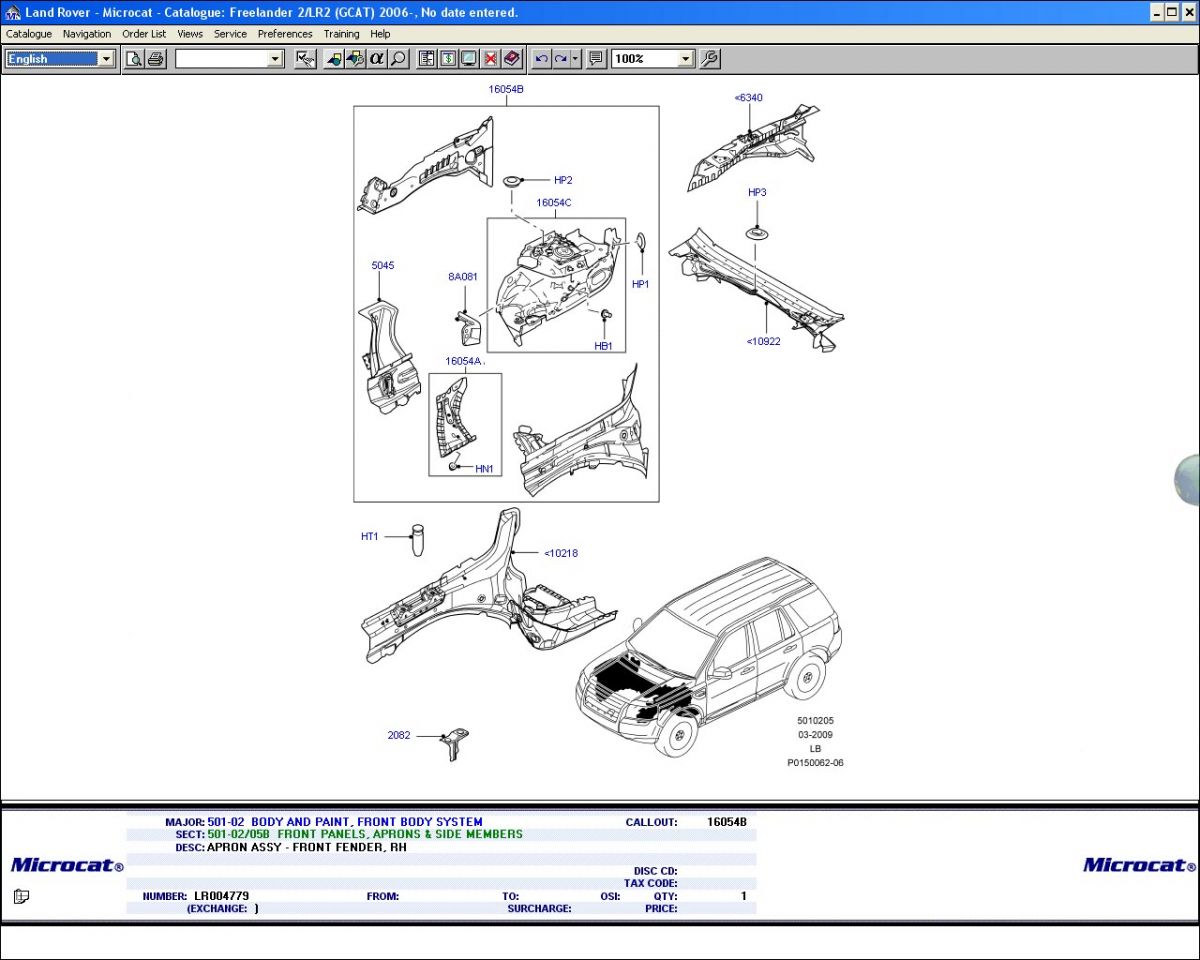Click the list panel icon
Viewport: 1200px width, 960px height.
click(x=426, y=59)
